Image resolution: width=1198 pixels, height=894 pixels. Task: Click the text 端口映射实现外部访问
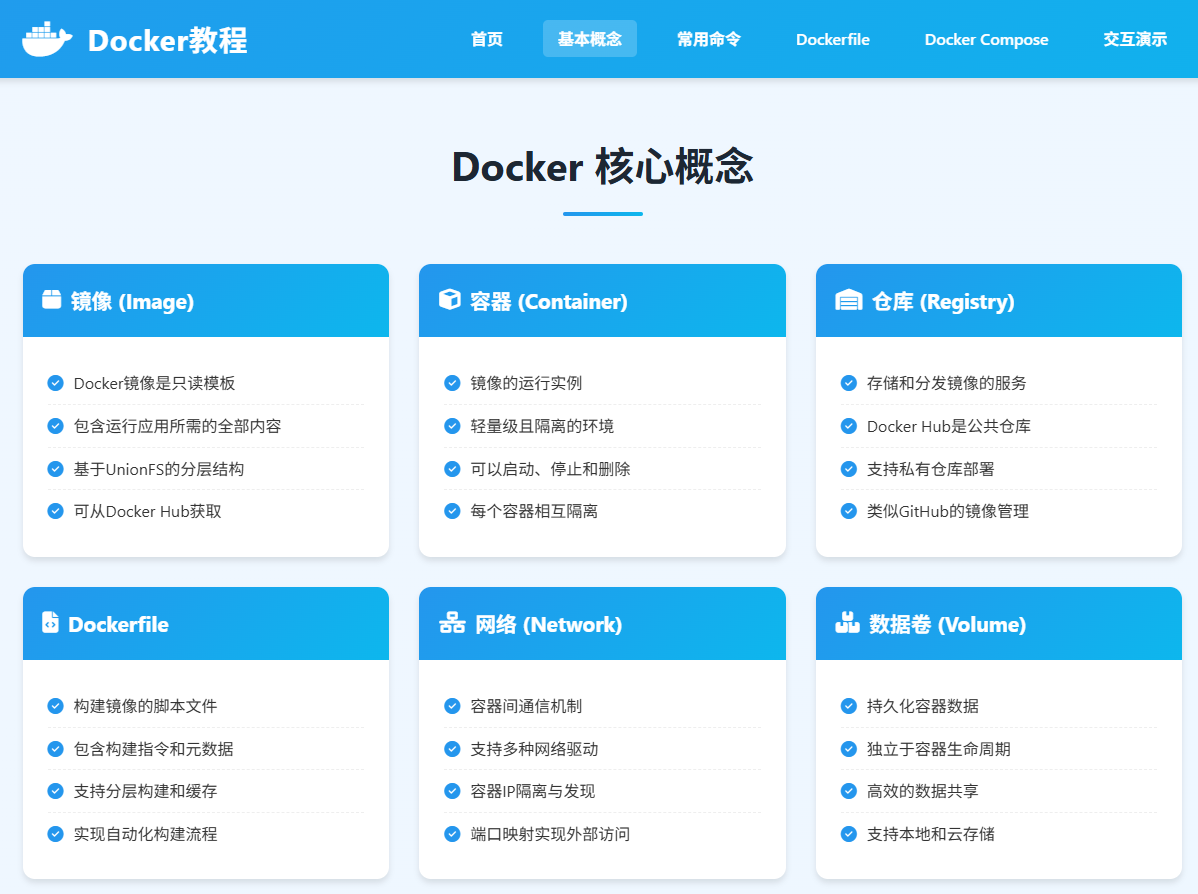[550, 834]
